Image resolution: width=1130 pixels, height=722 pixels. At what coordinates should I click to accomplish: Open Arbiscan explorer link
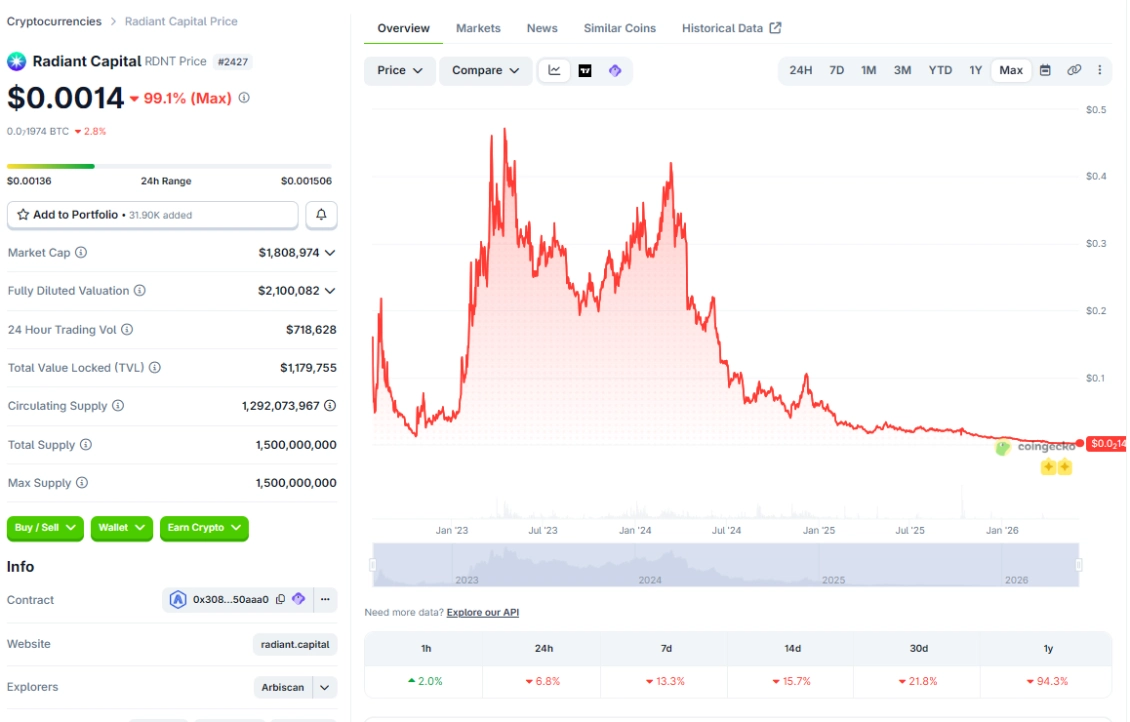tap(282, 687)
